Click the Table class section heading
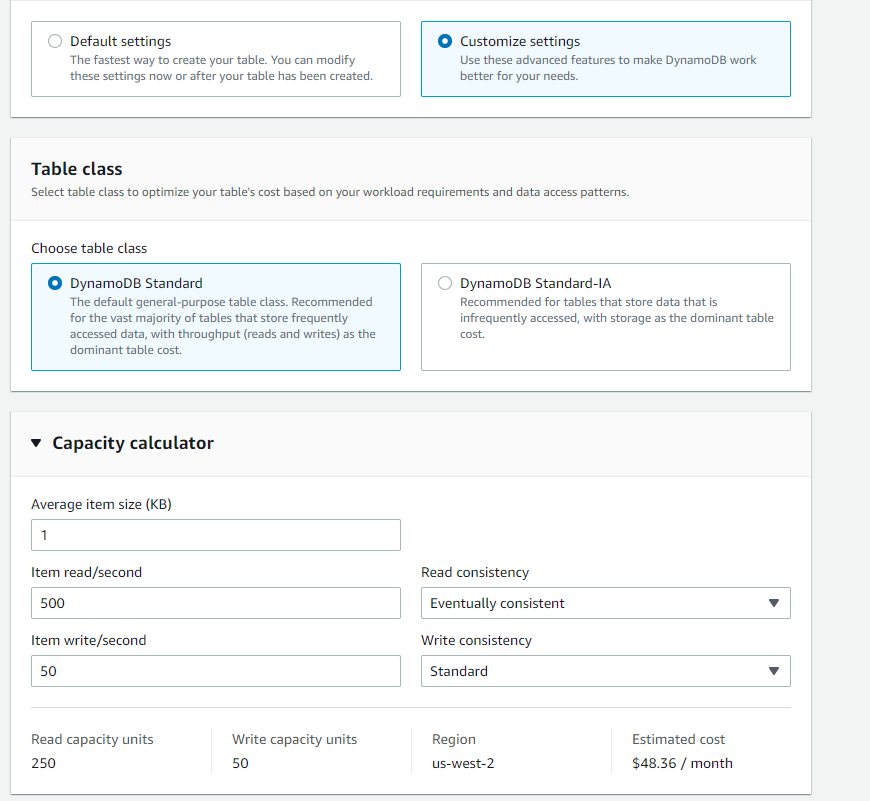870x801 pixels. [x=77, y=169]
